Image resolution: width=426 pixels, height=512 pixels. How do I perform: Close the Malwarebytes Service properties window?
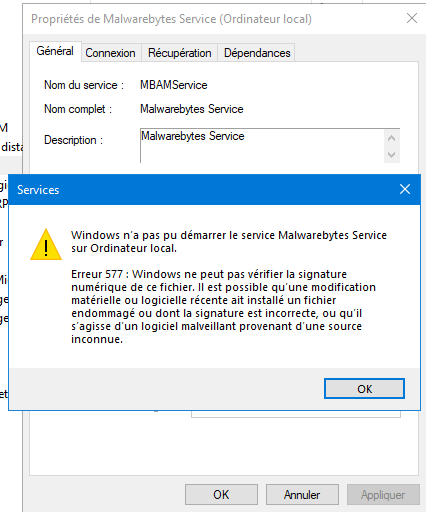pyautogui.click(x=412, y=18)
